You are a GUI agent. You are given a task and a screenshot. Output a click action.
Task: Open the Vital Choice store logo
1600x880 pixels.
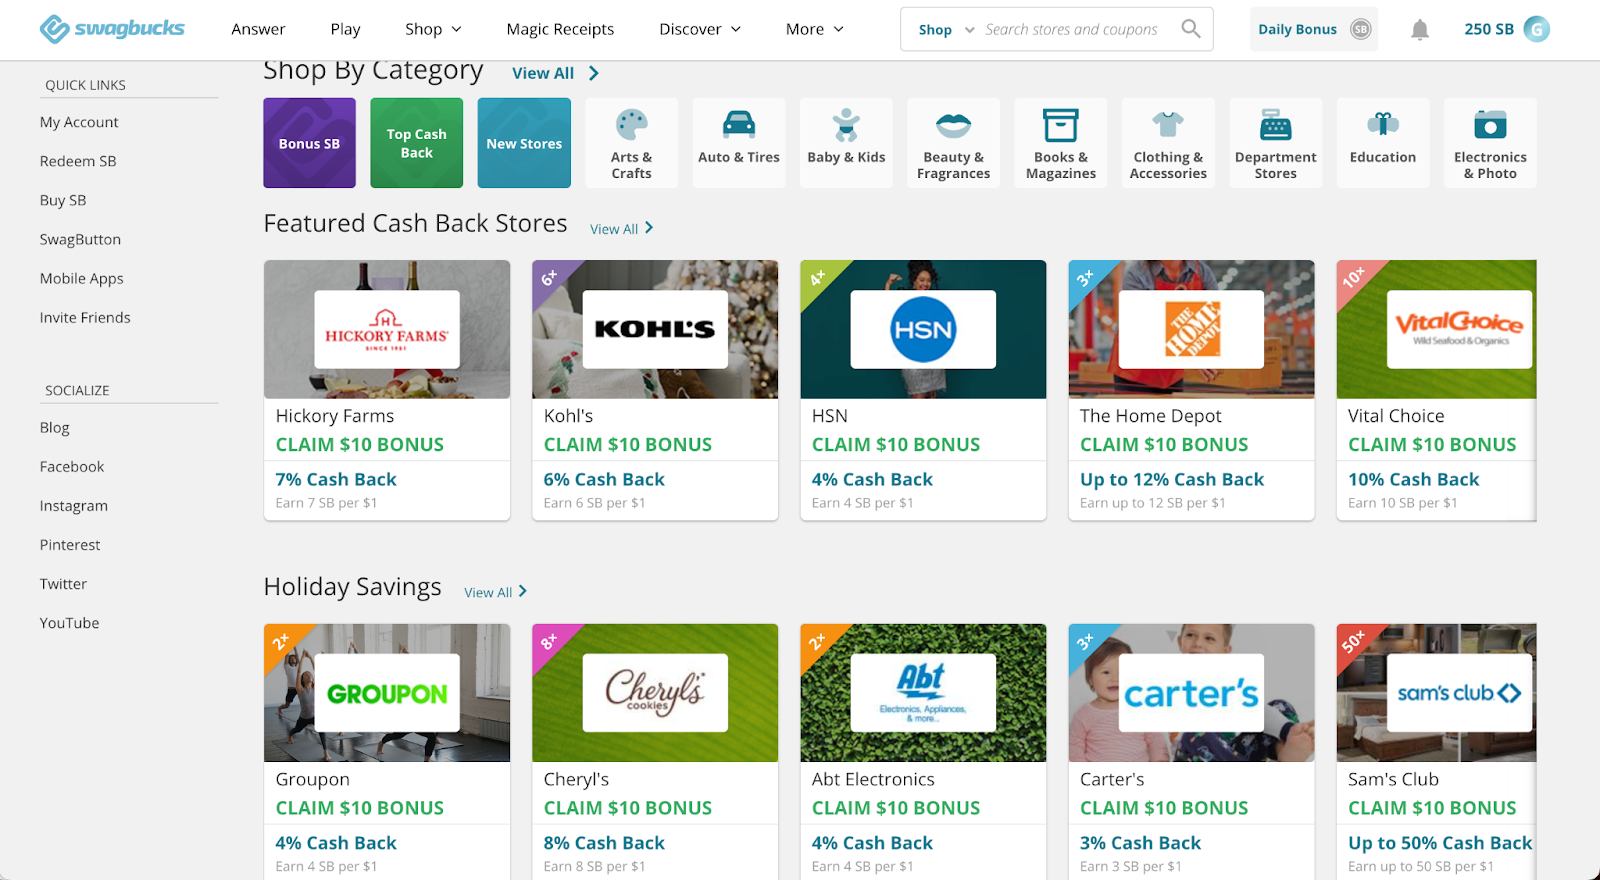point(1460,329)
